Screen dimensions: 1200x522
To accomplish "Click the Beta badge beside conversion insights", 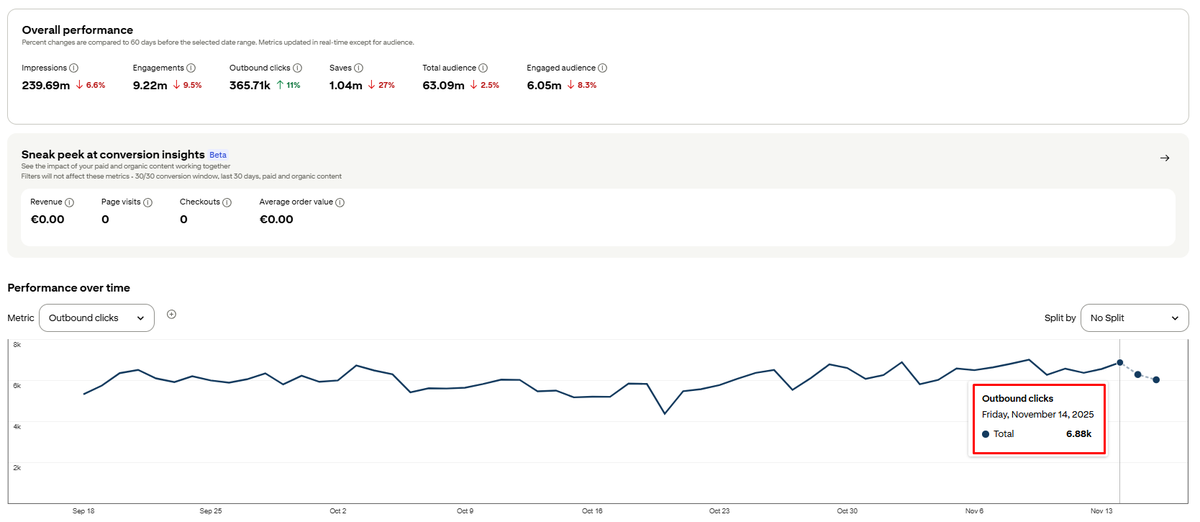I will [x=218, y=155].
